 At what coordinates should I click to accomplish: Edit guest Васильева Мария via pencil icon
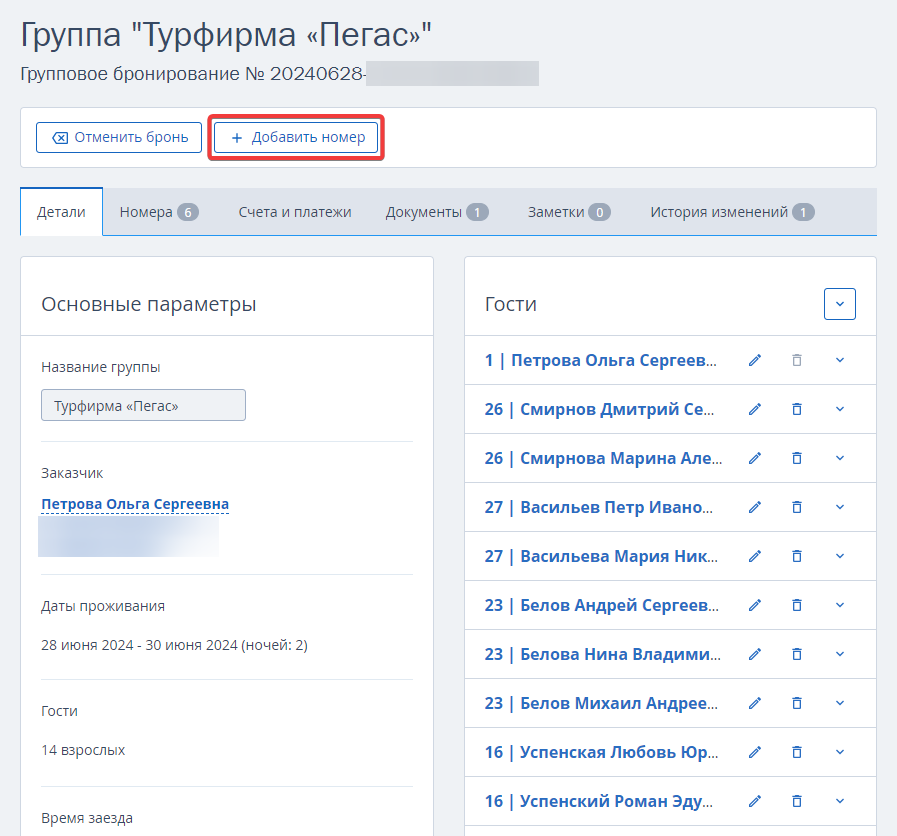pyautogui.click(x=755, y=556)
